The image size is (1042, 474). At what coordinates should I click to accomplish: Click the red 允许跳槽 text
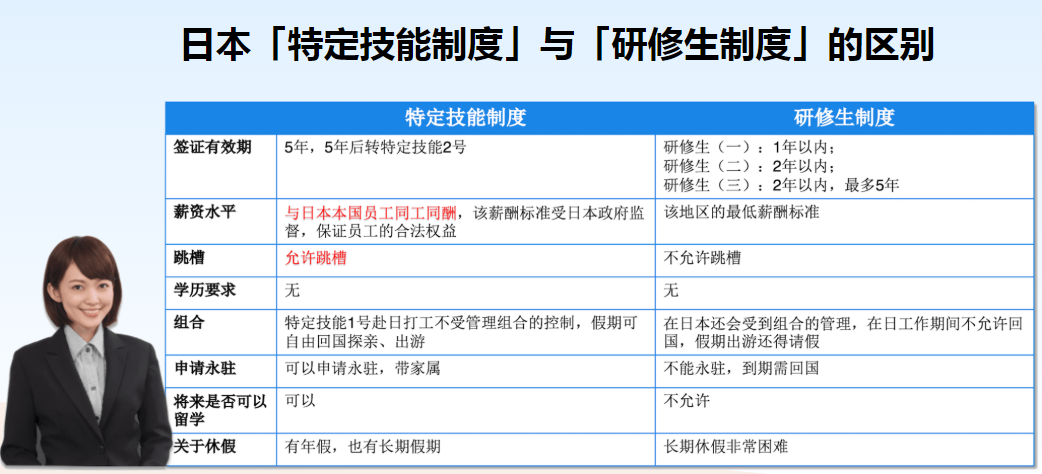(316, 257)
